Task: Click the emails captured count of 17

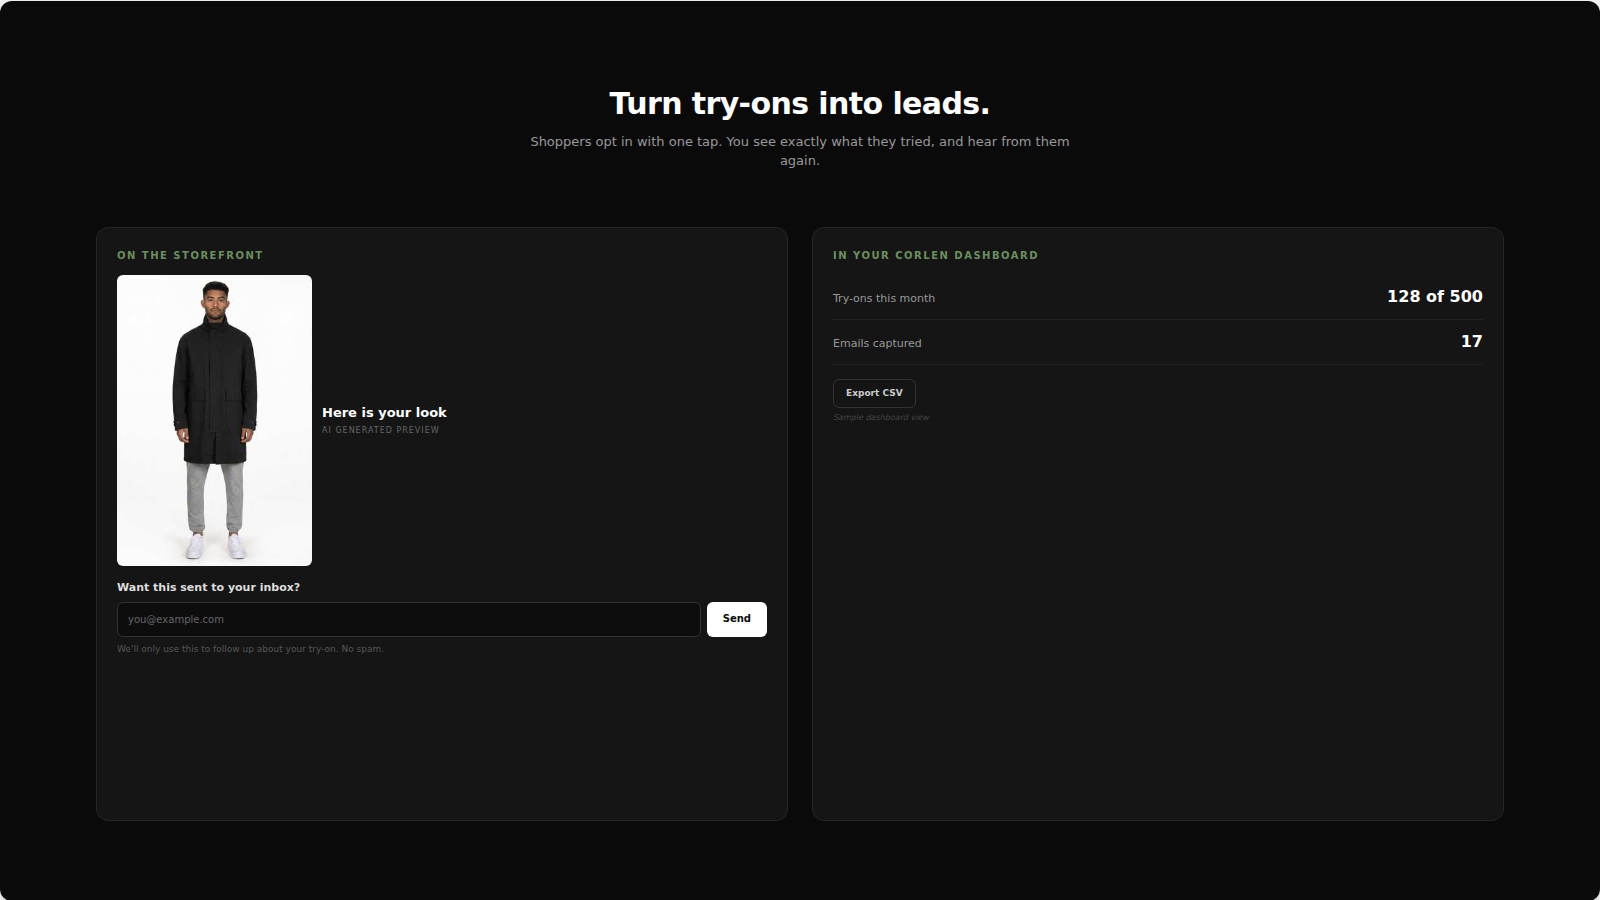Action: pyautogui.click(x=1471, y=341)
